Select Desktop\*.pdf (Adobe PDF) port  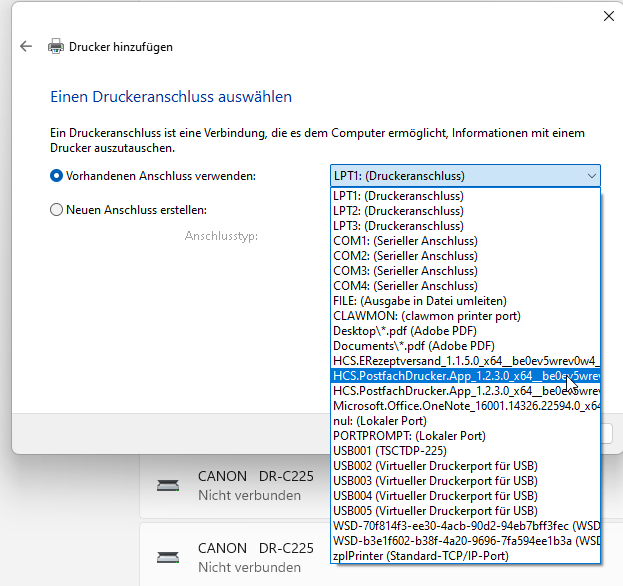(465, 331)
